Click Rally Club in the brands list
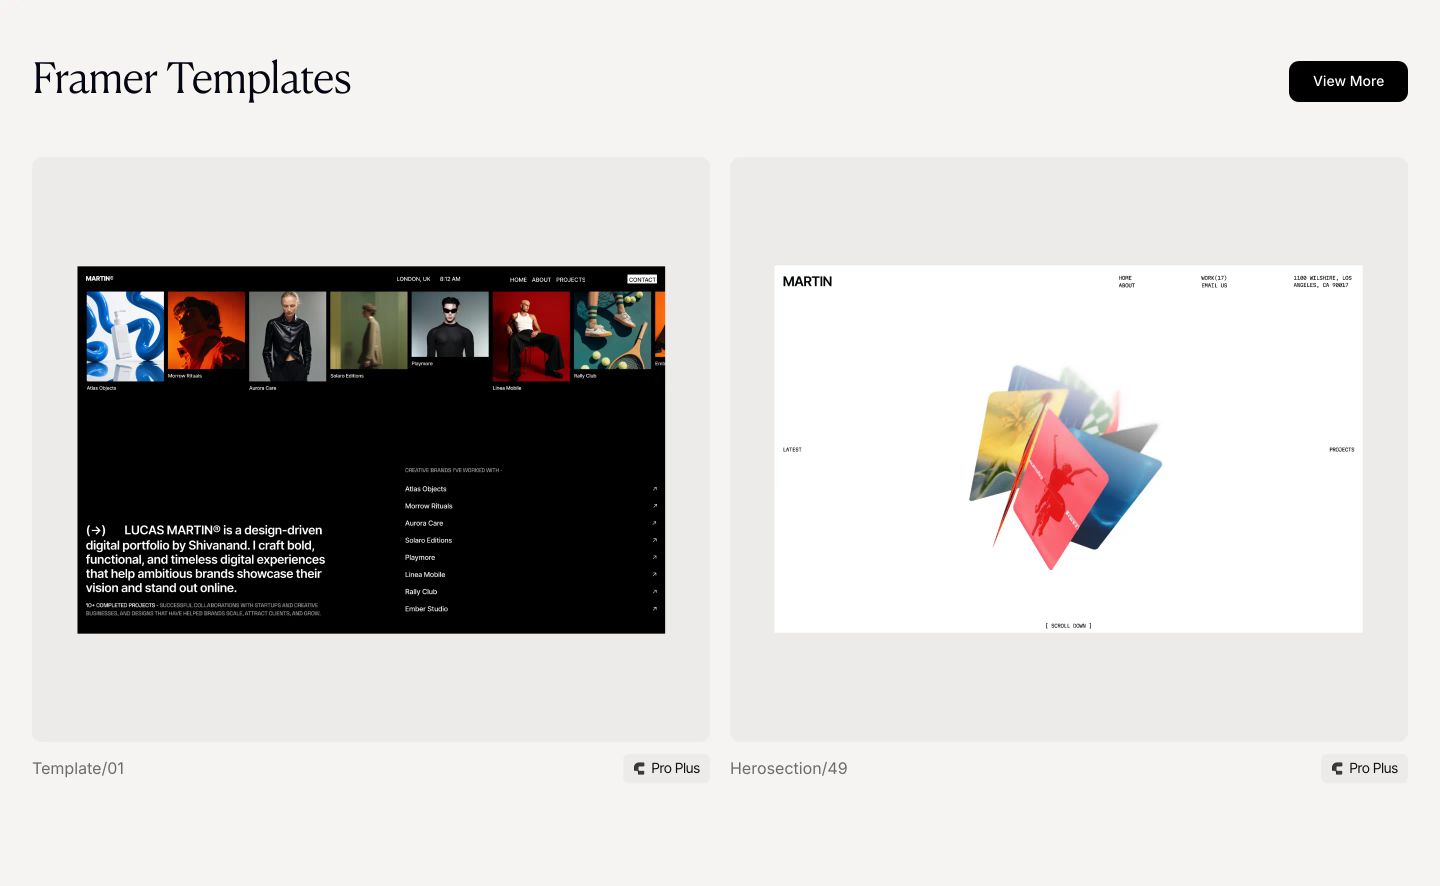 pos(421,591)
